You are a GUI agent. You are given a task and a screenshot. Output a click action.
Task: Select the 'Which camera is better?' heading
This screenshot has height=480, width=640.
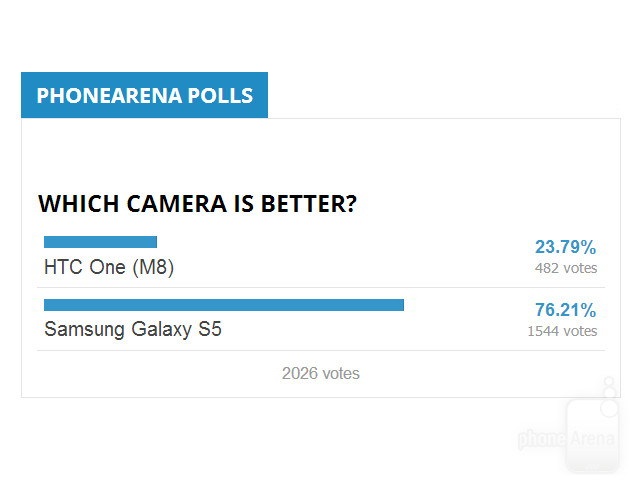(x=198, y=204)
